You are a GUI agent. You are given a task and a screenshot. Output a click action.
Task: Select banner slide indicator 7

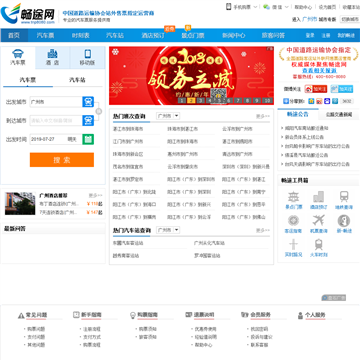click(238, 100)
